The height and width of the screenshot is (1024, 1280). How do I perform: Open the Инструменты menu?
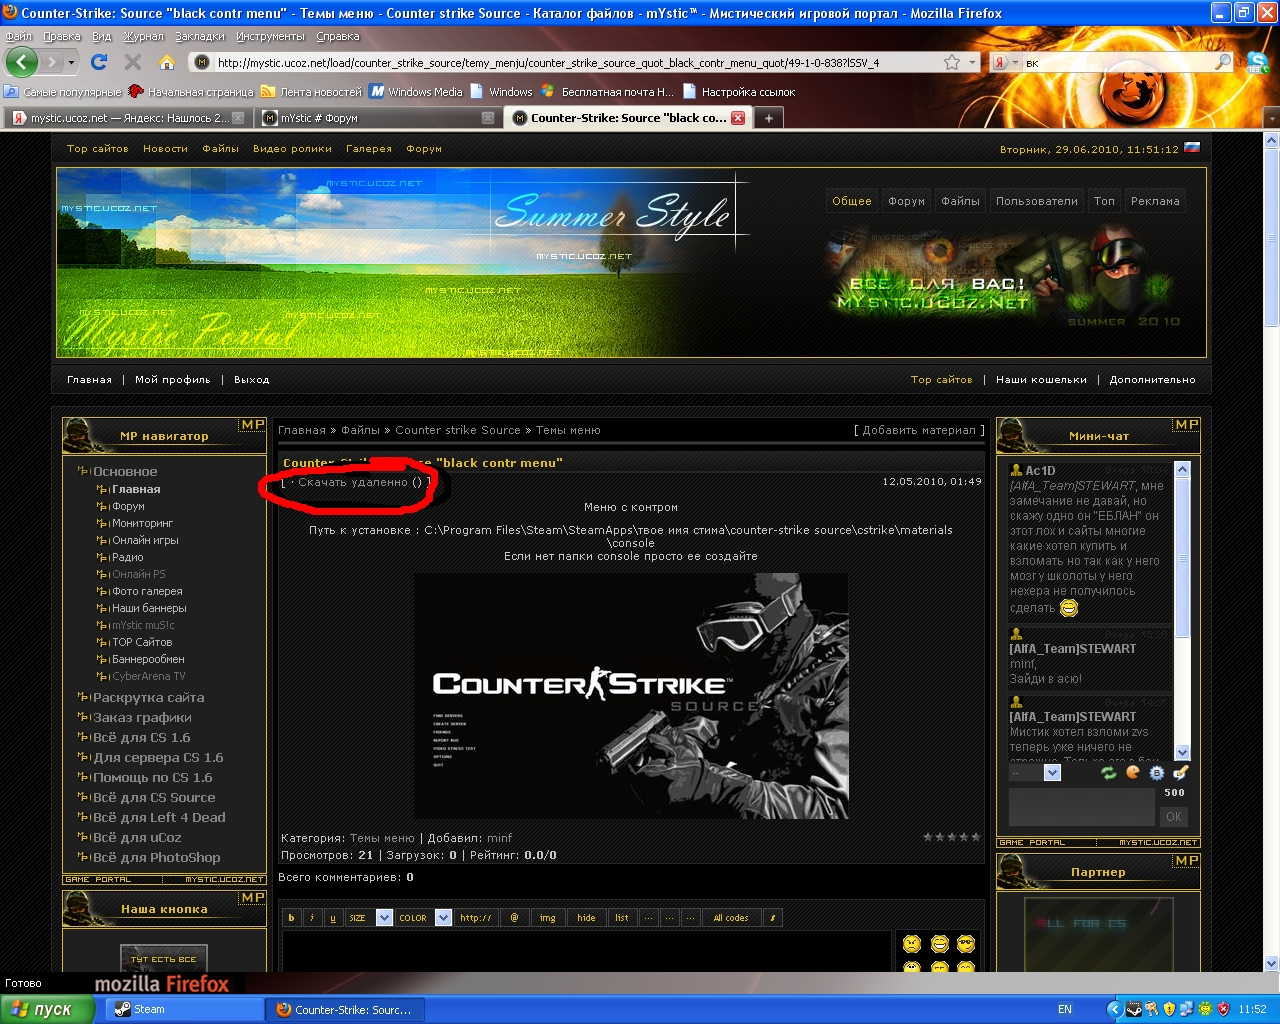(270, 36)
